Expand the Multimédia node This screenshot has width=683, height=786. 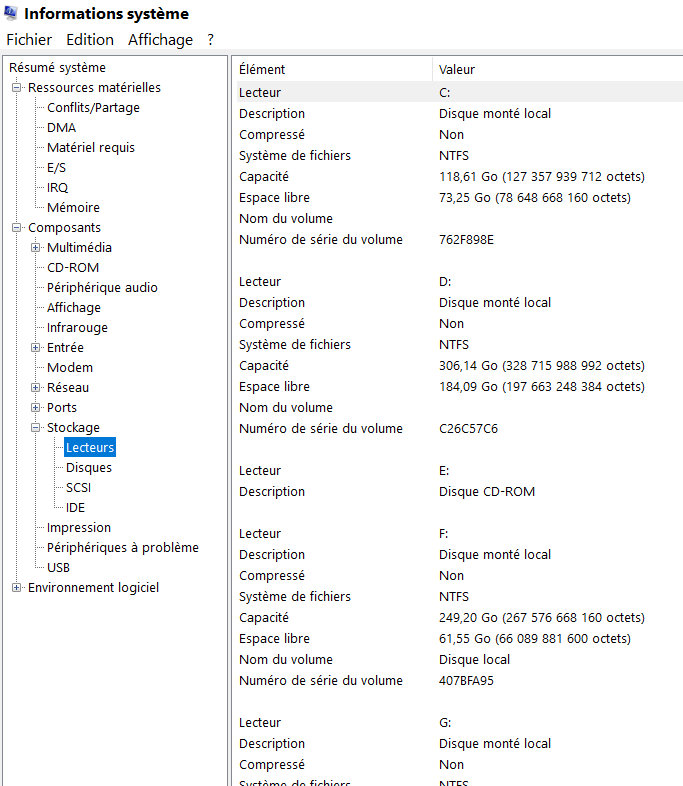point(36,248)
